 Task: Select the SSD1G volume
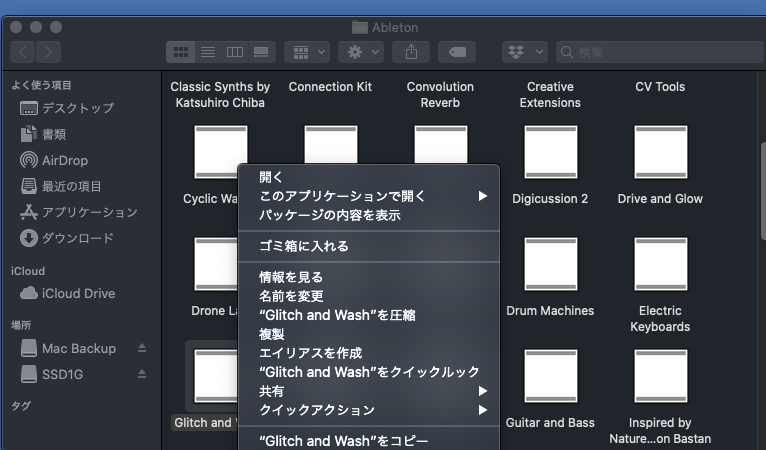(x=52, y=374)
